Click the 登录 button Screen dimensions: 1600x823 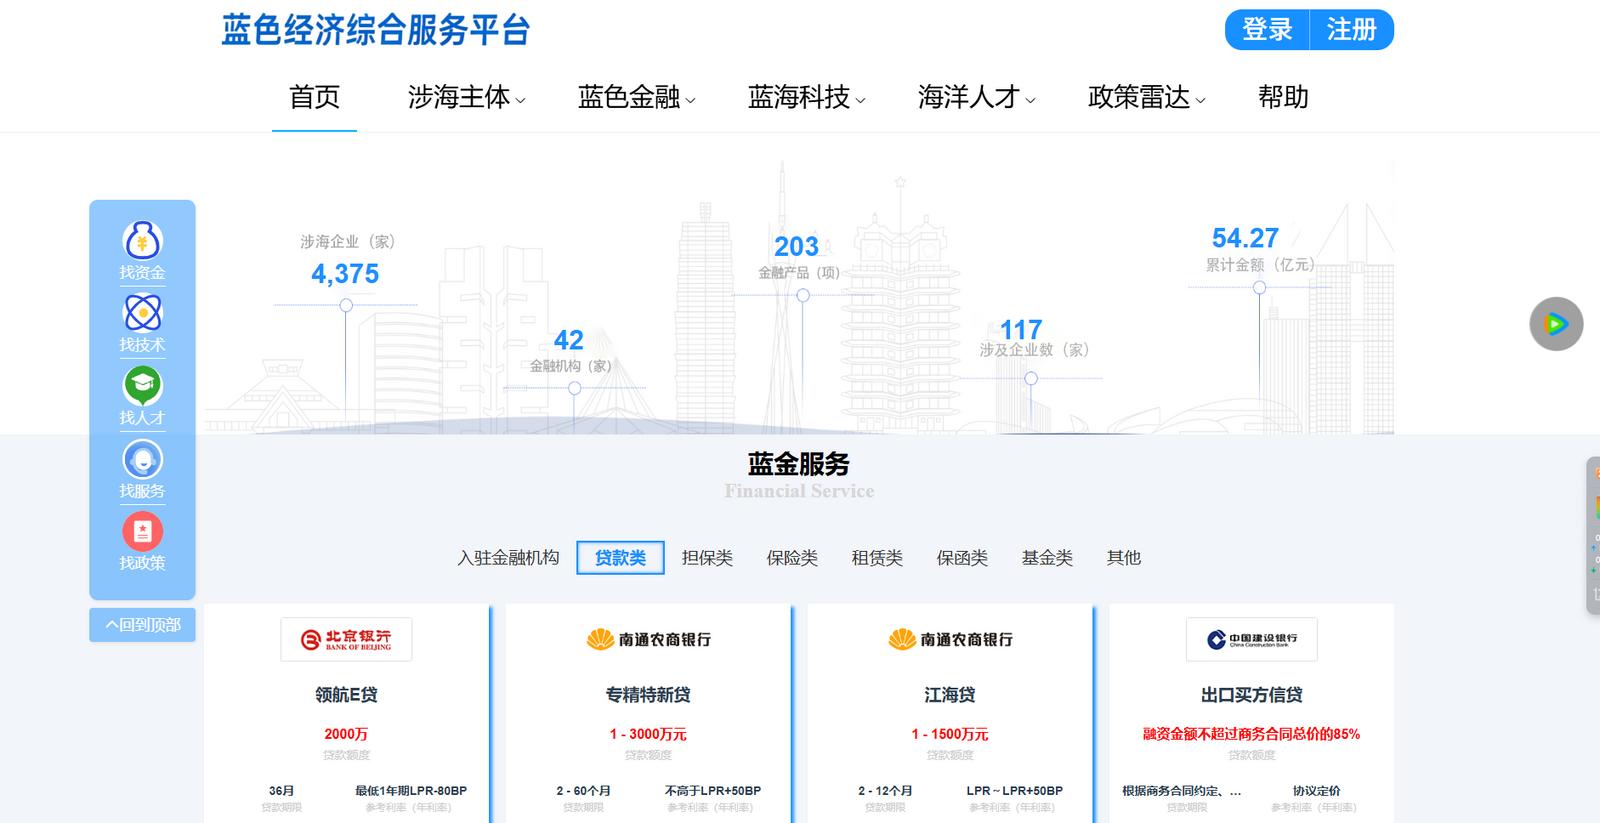click(1267, 30)
